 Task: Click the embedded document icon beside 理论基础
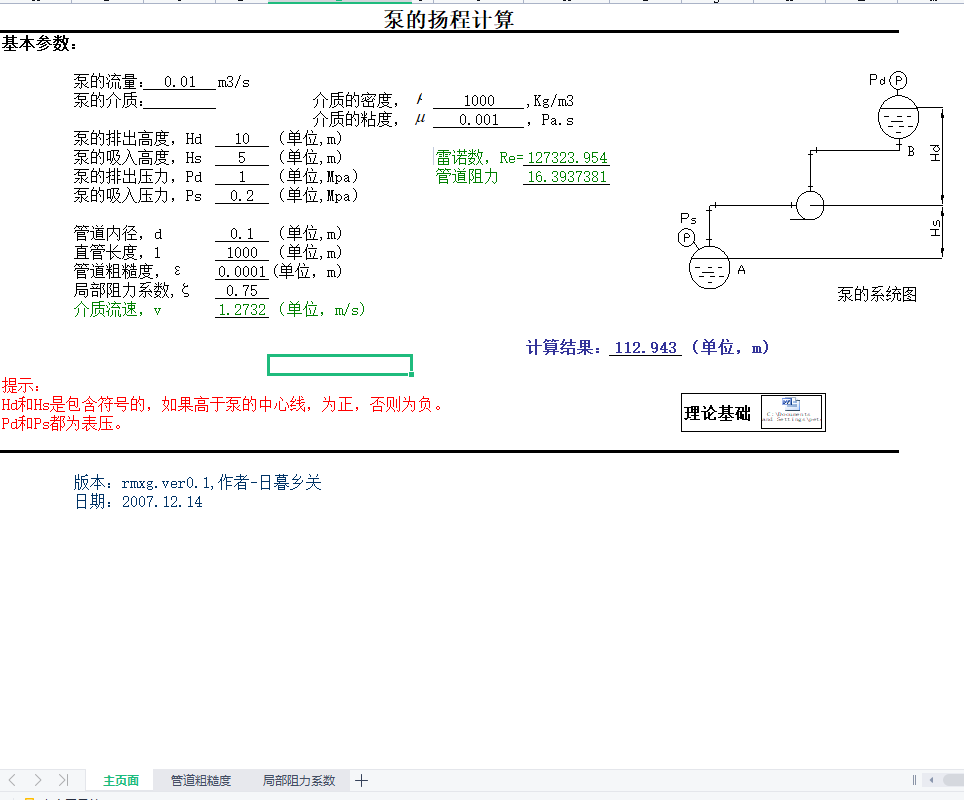[792, 412]
